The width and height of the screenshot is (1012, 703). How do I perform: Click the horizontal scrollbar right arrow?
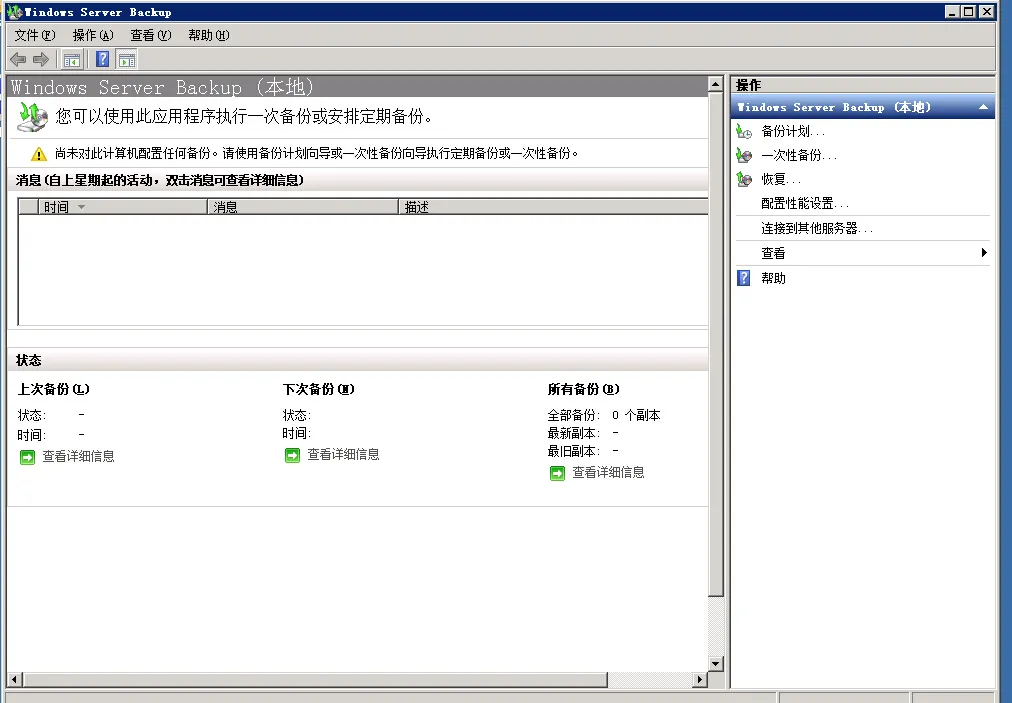[700, 680]
